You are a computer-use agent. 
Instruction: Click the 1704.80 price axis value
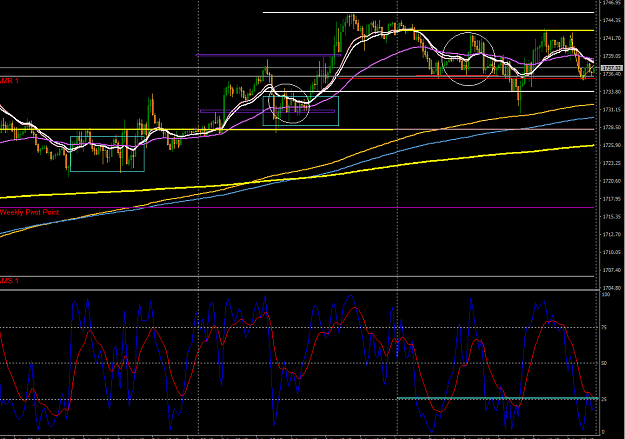pos(612,288)
